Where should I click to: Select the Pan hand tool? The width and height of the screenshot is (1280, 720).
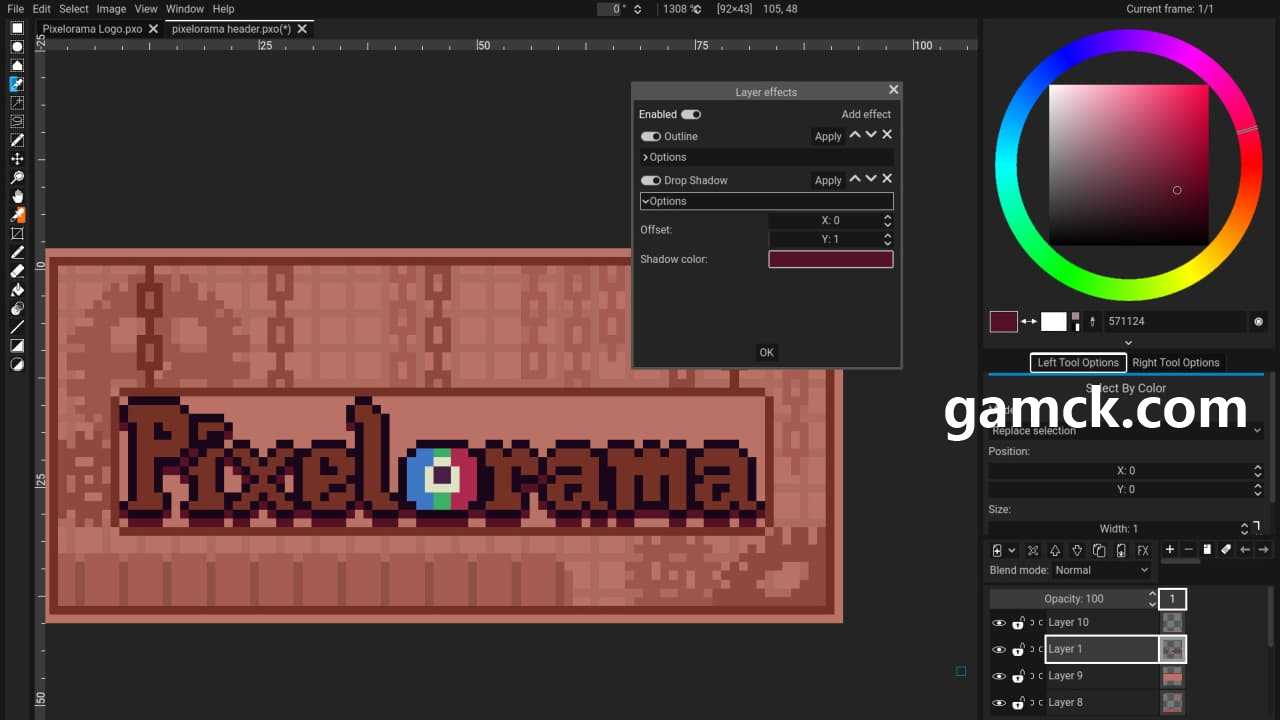17,196
